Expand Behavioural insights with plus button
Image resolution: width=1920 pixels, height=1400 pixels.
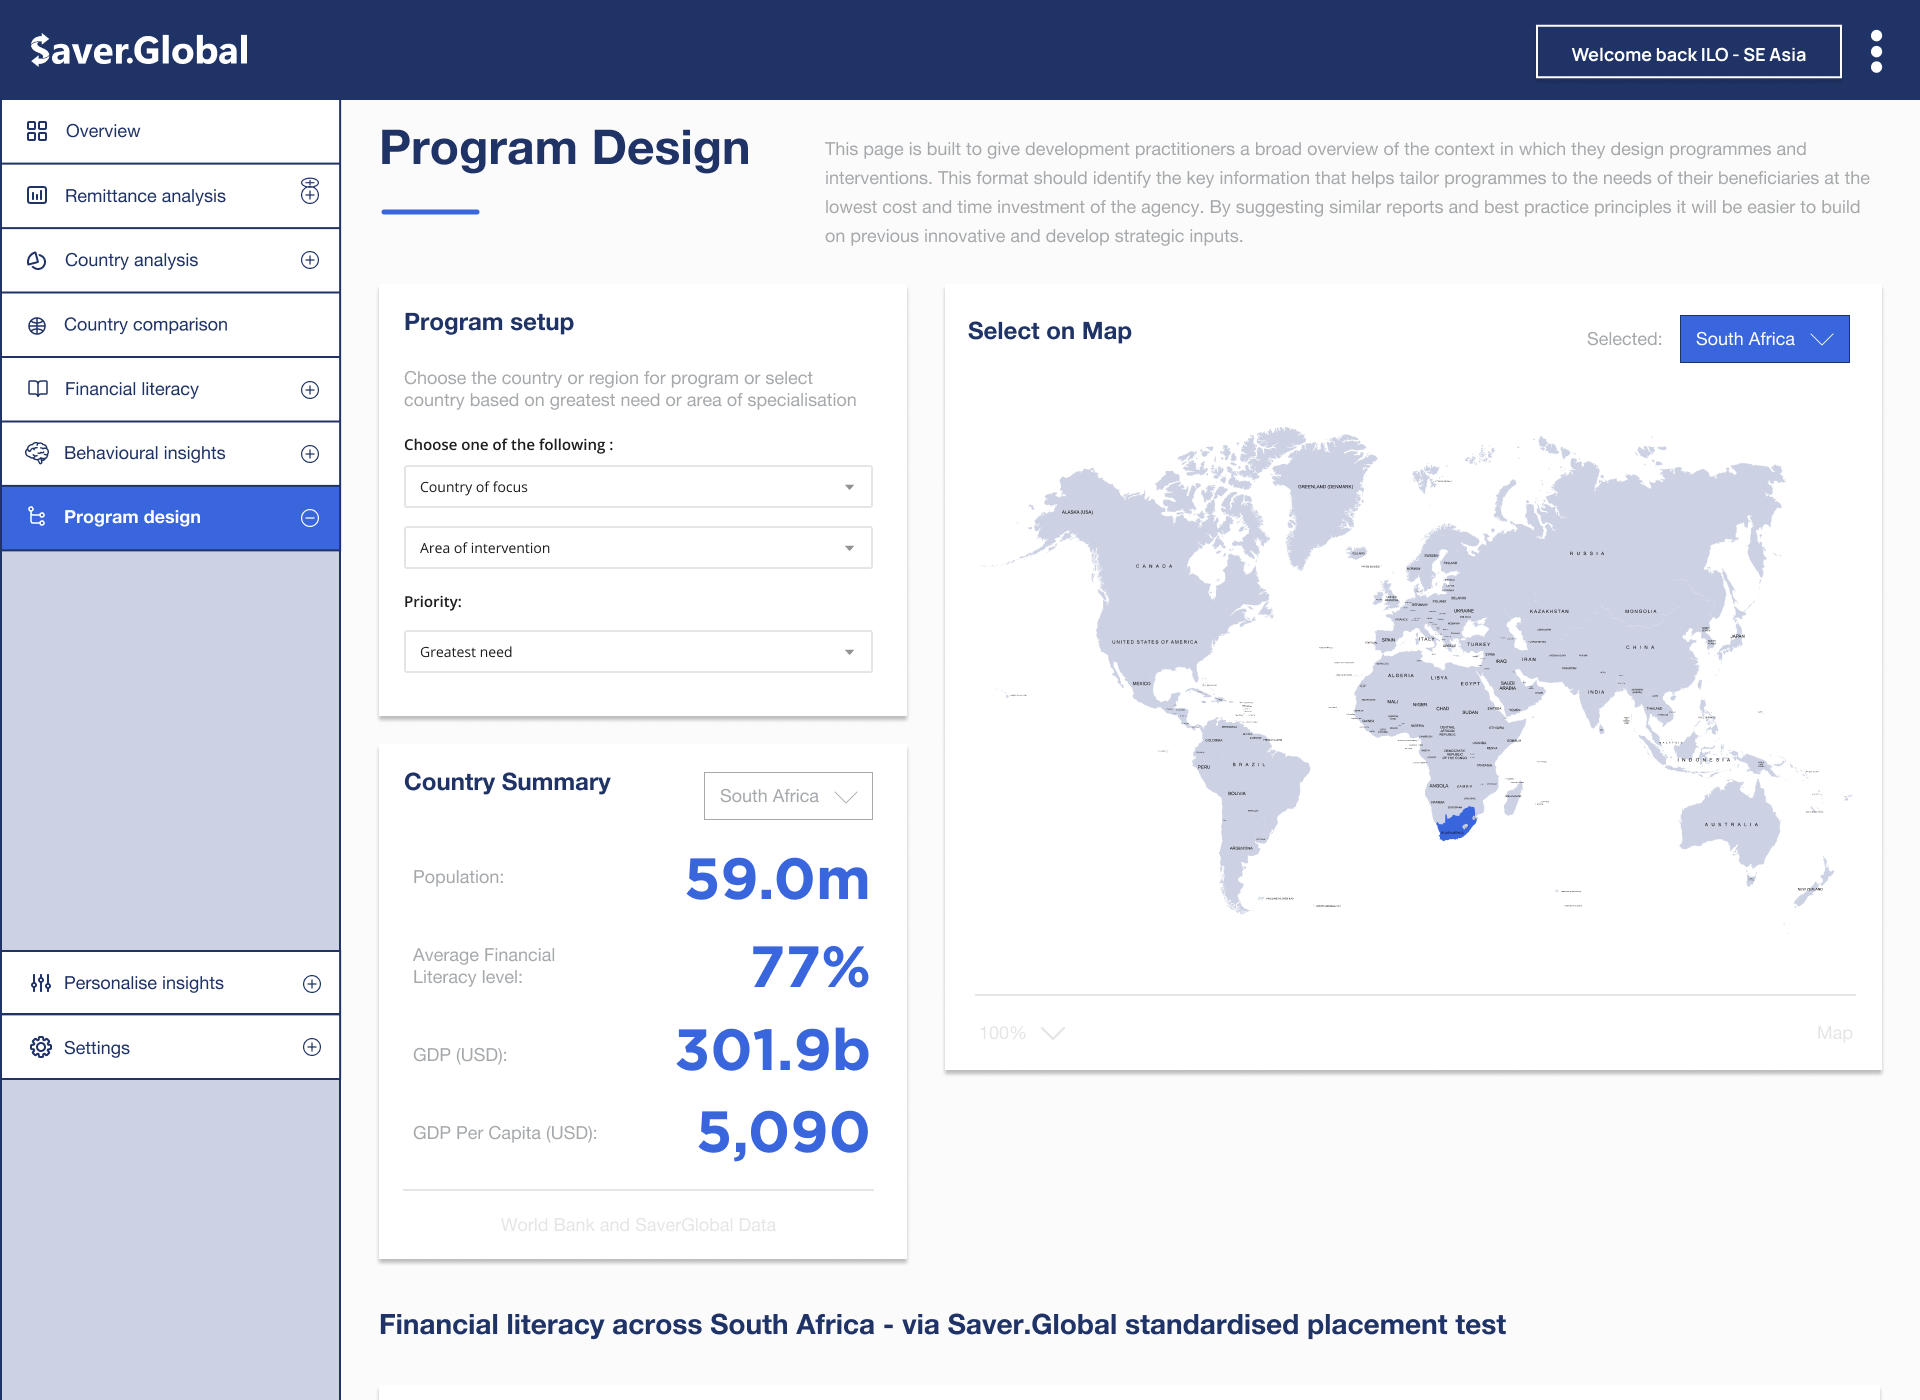tap(310, 453)
